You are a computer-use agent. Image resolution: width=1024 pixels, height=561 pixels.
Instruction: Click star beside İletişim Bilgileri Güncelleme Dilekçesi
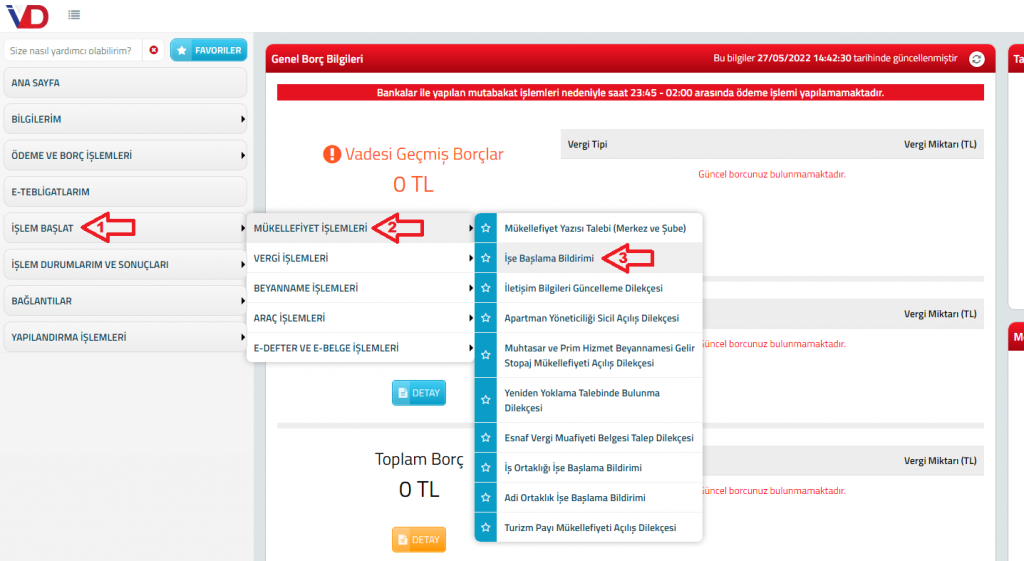(x=486, y=288)
